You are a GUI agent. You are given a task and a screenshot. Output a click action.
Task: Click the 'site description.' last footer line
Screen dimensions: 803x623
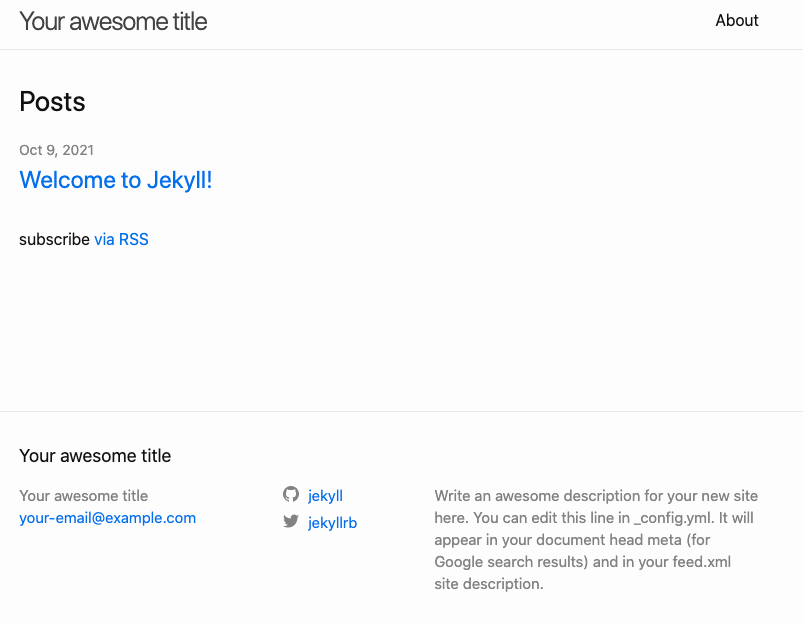489,584
